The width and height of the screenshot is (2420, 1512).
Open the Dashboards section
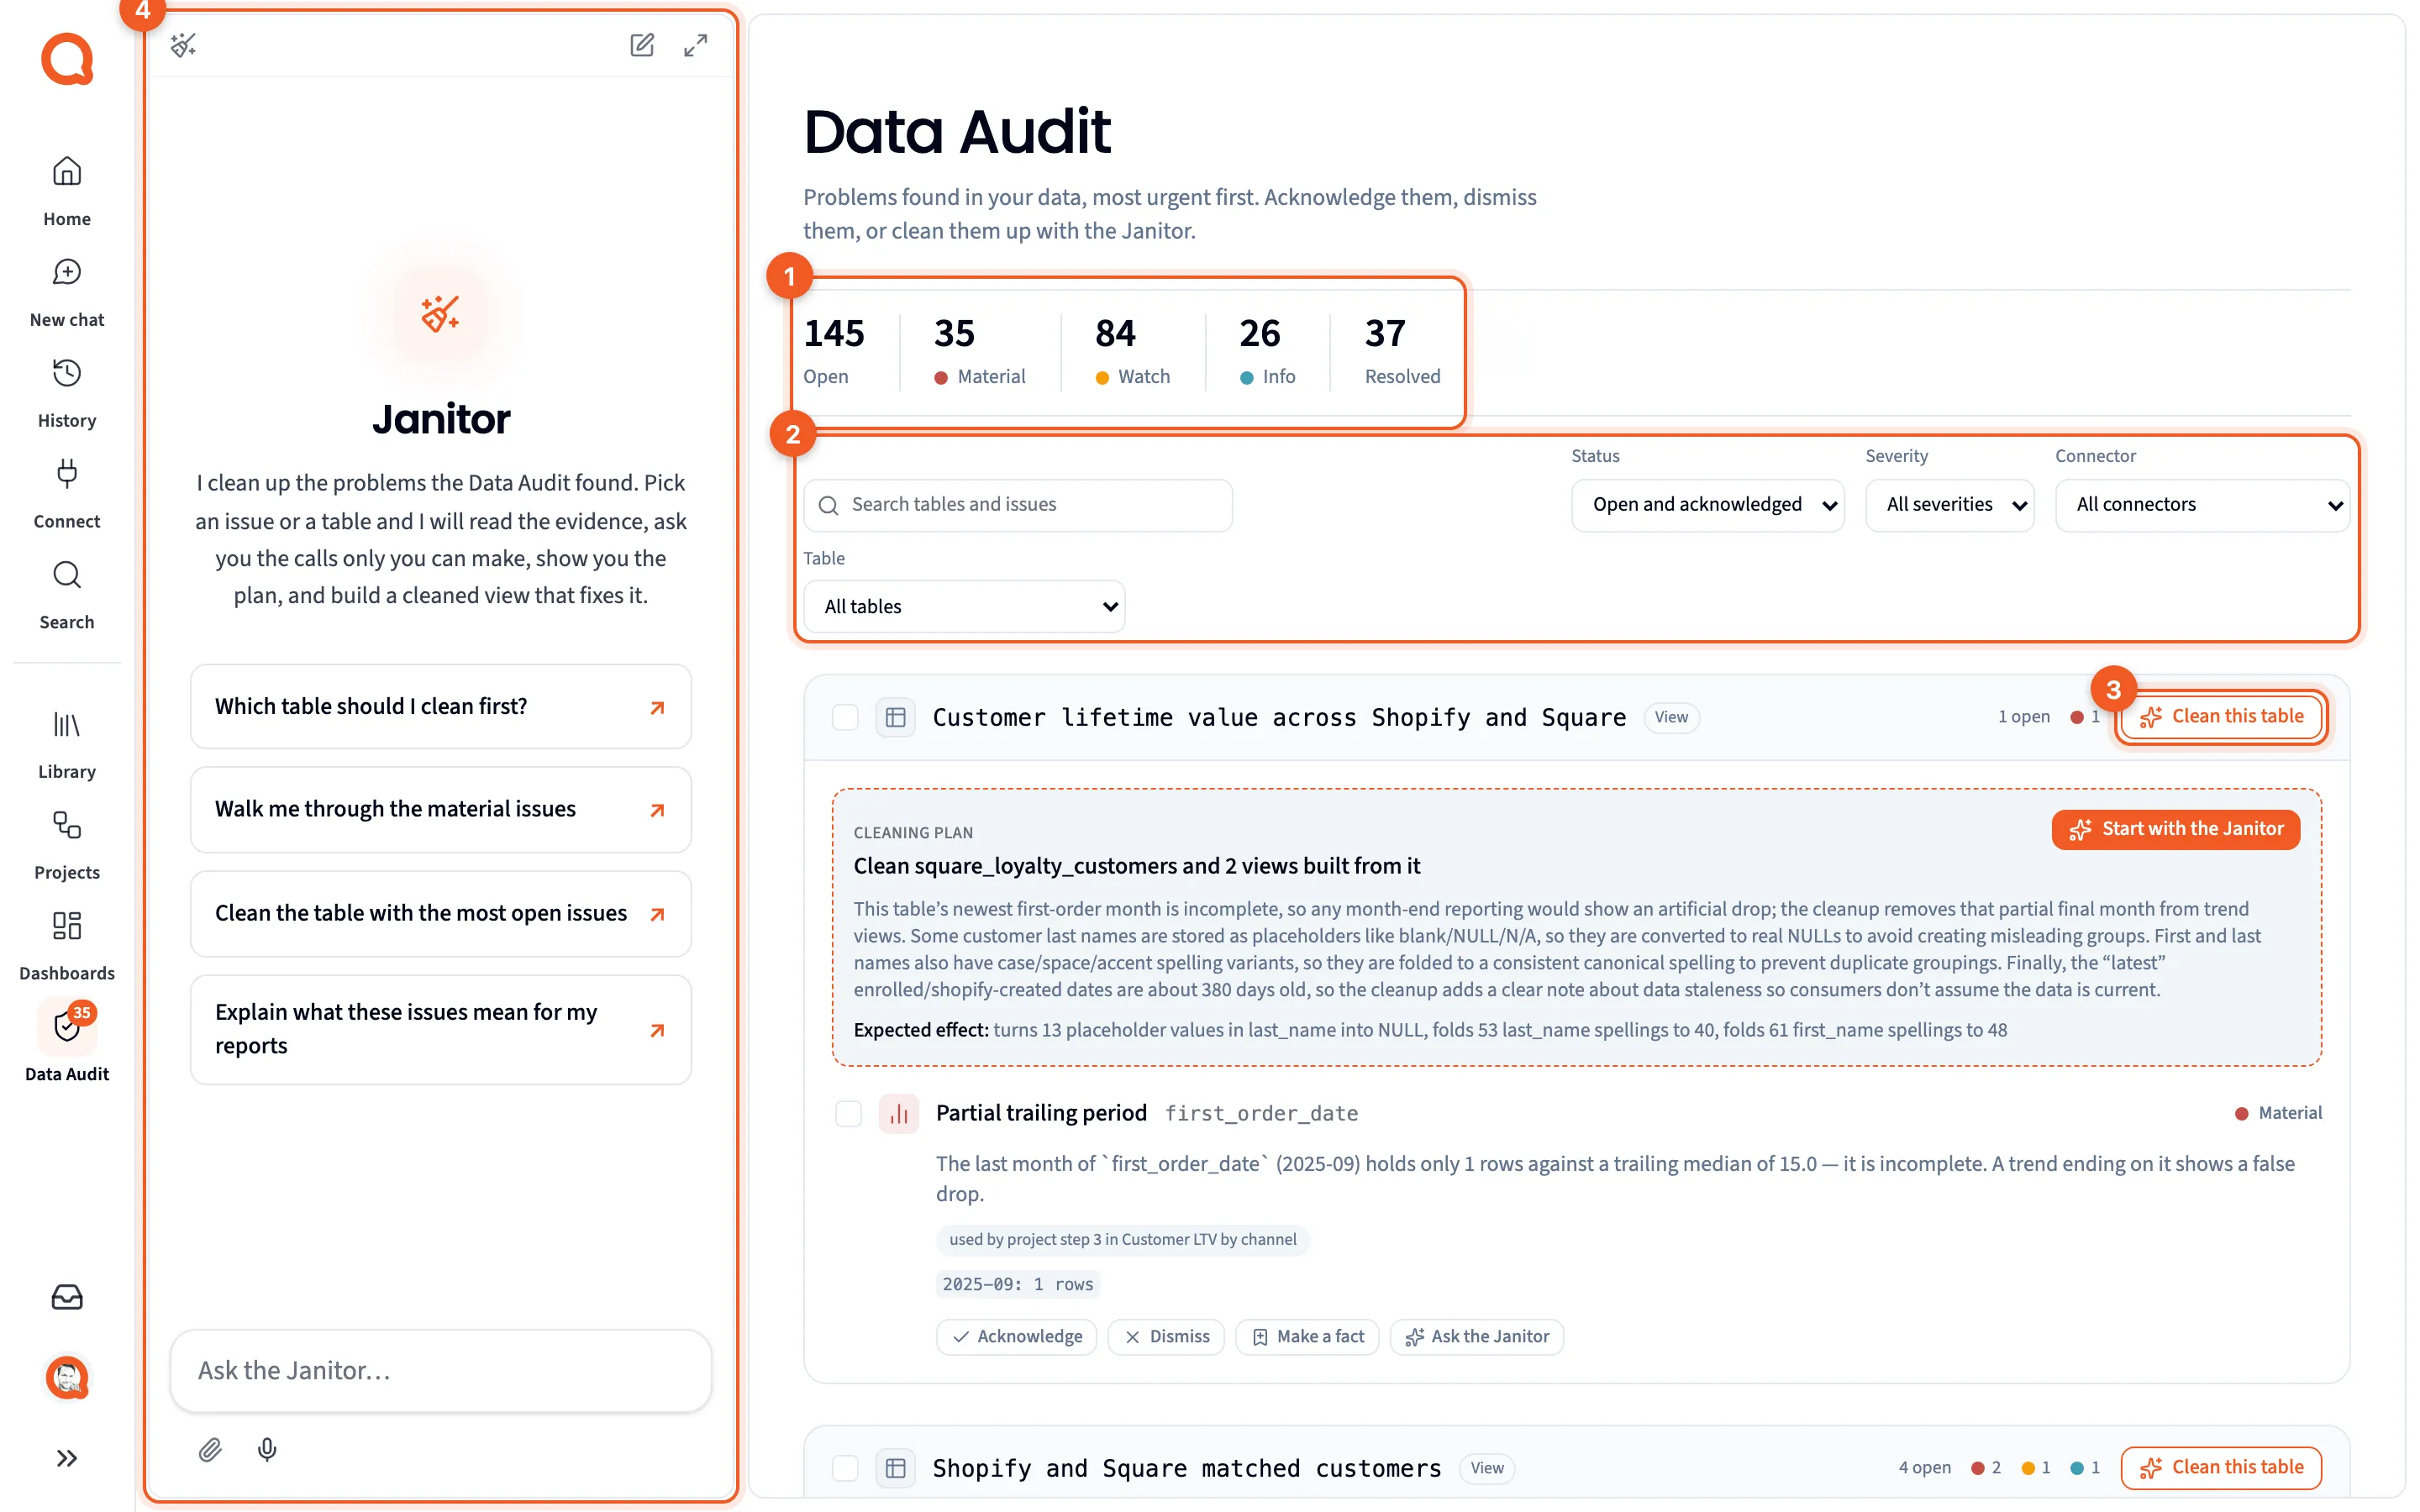[67, 946]
